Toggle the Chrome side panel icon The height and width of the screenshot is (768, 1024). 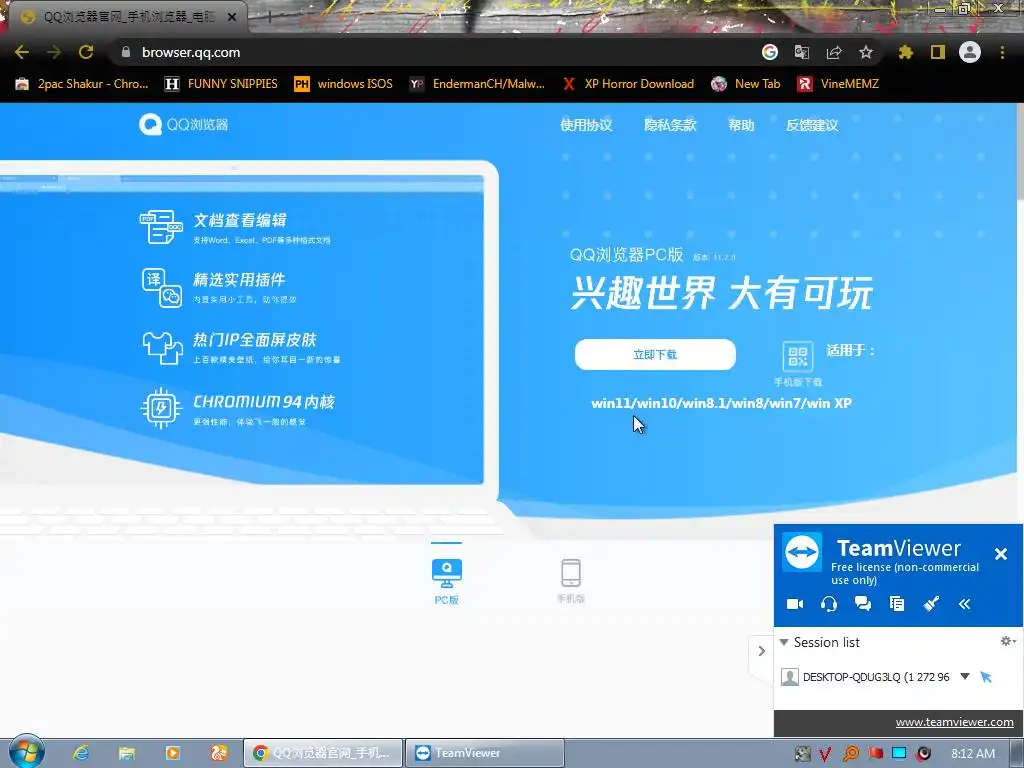(x=938, y=52)
